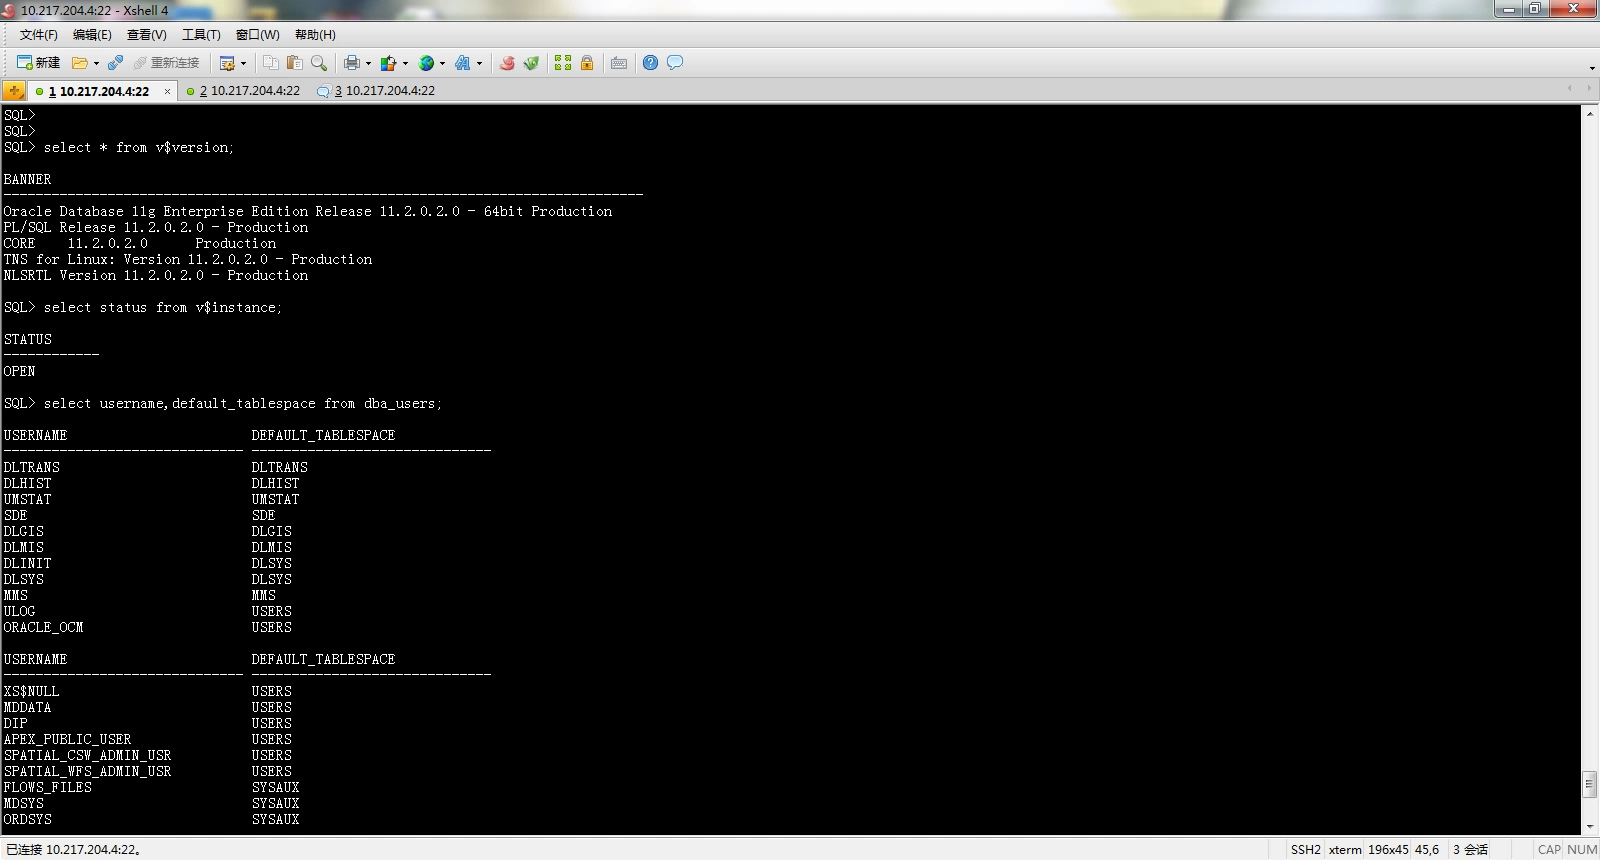Launch Xftp red swirl icon
Viewport: 1600px width, 860px height.
(507, 63)
